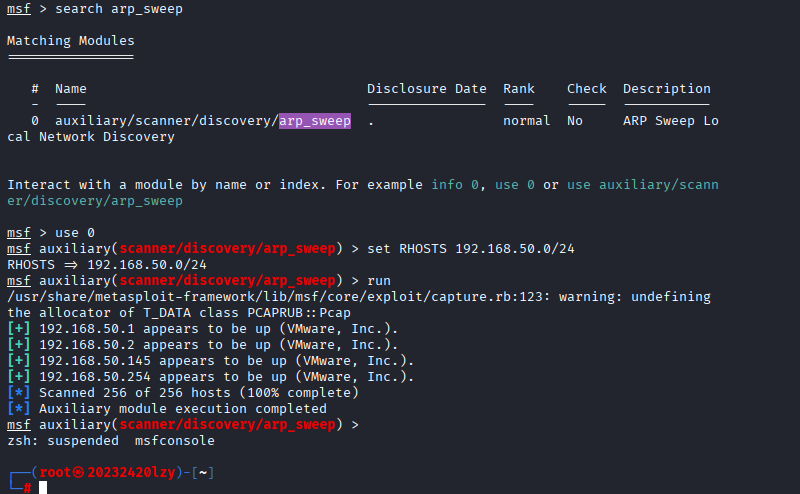The width and height of the screenshot is (800, 494).
Task: Click the red module name in the last msf prompt
Action: 227,425
